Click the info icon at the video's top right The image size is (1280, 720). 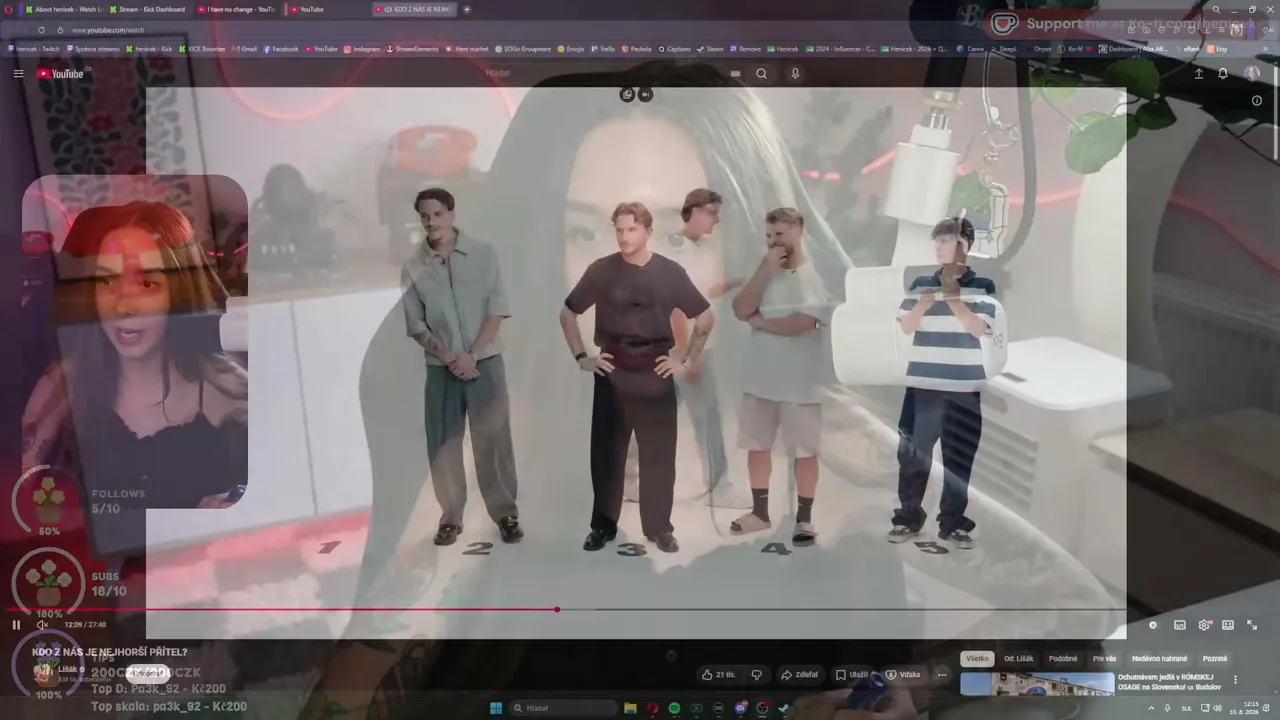tap(1257, 100)
